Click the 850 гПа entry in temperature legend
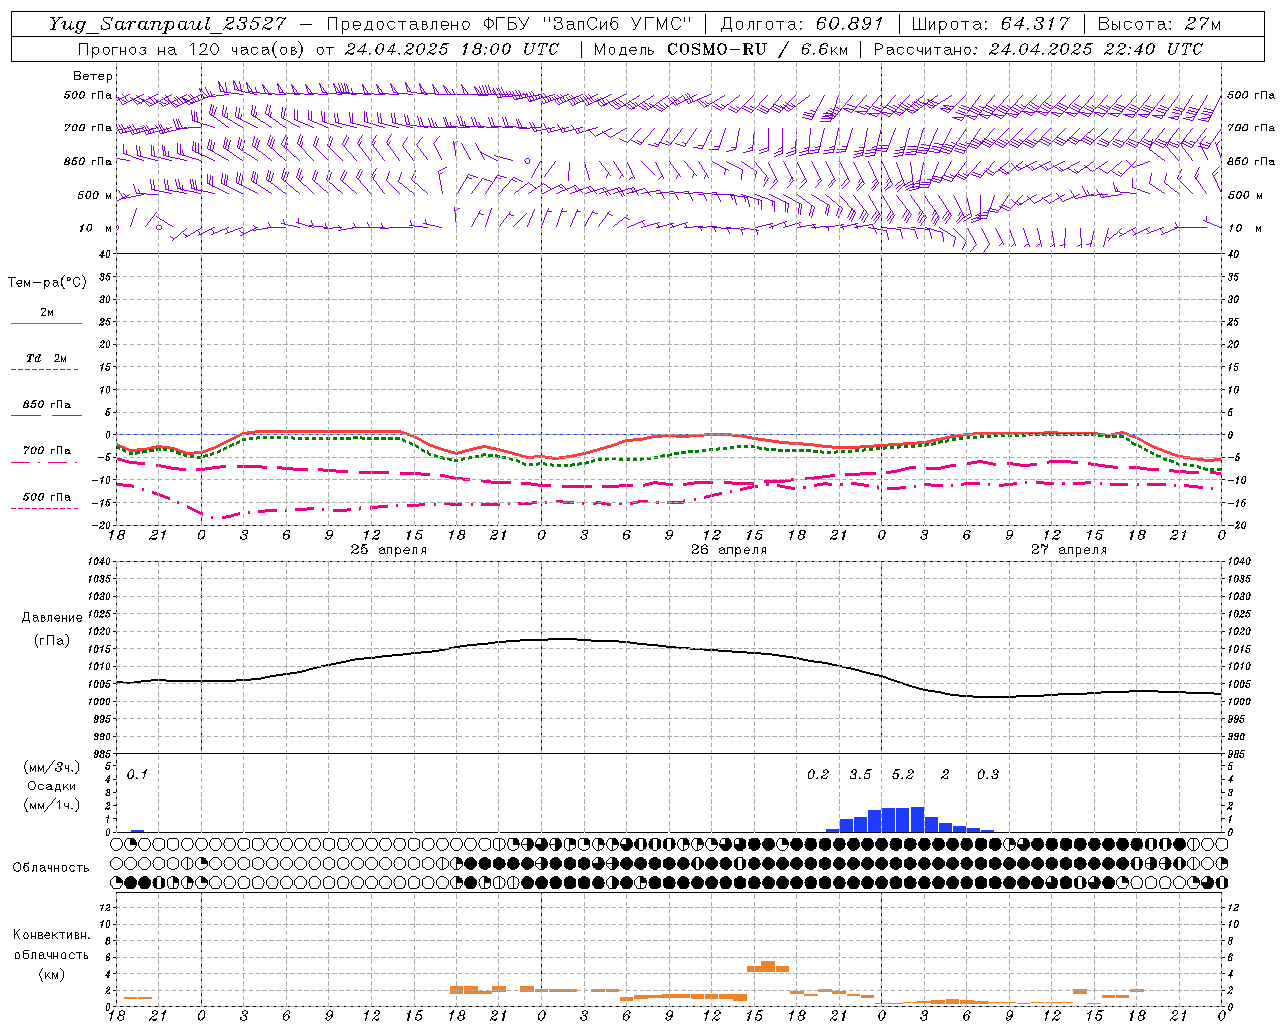 click(x=46, y=405)
